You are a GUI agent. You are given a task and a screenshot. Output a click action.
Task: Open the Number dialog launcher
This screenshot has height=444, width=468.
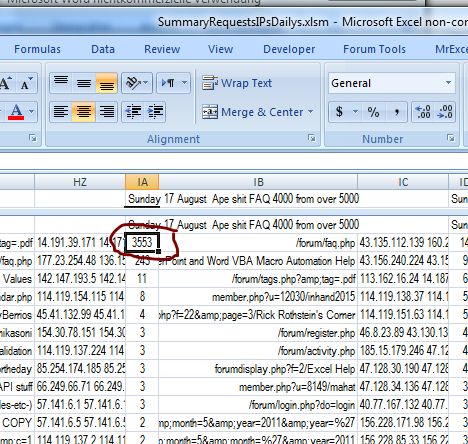tap(451, 138)
